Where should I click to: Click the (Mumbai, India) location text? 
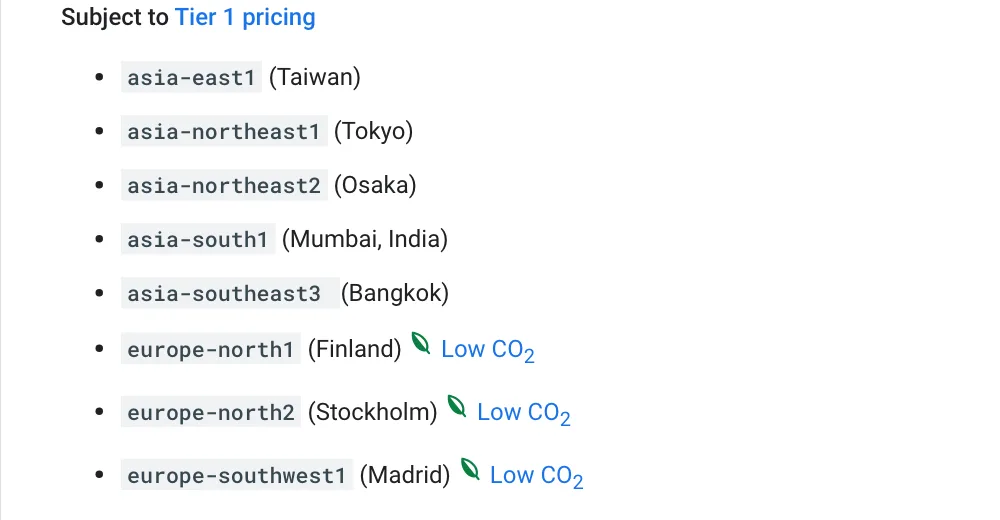(x=365, y=239)
